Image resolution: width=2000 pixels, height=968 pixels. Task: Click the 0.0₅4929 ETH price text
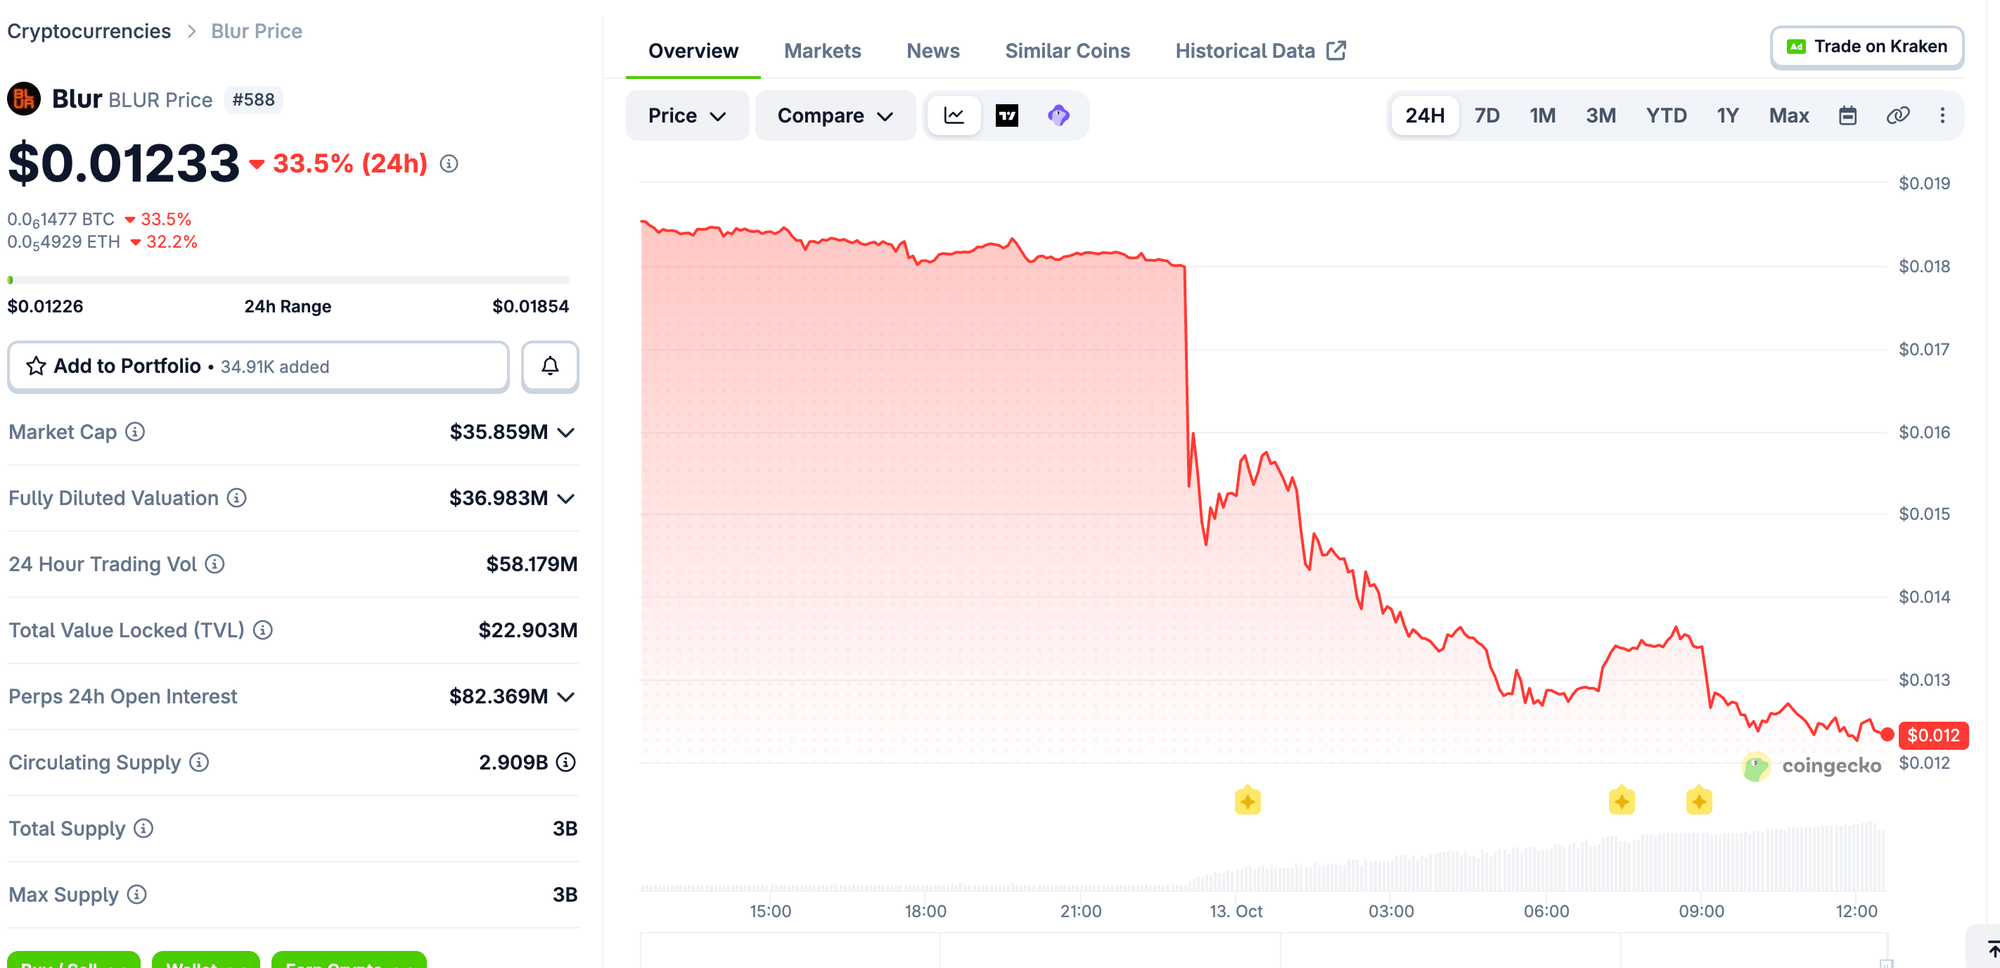pyautogui.click(x=64, y=243)
